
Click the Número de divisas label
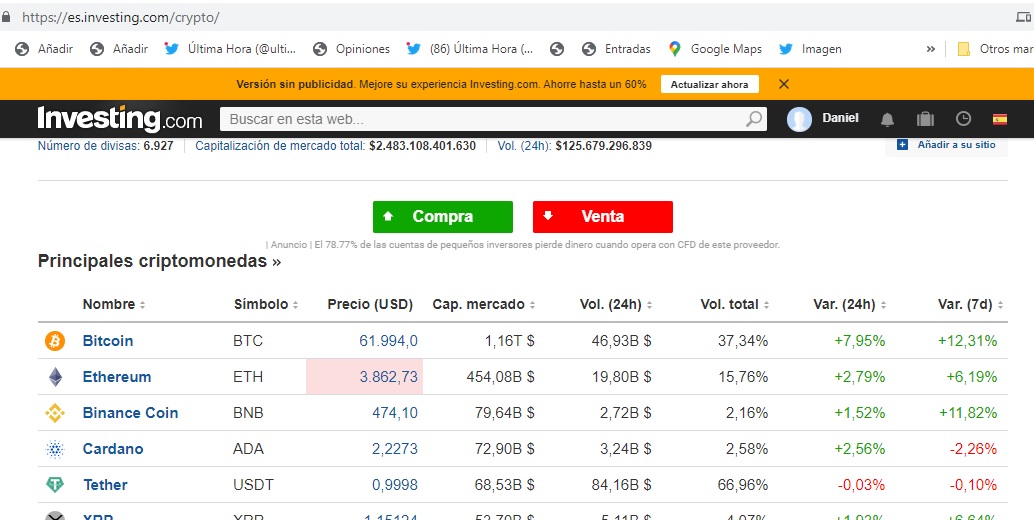pos(89,146)
